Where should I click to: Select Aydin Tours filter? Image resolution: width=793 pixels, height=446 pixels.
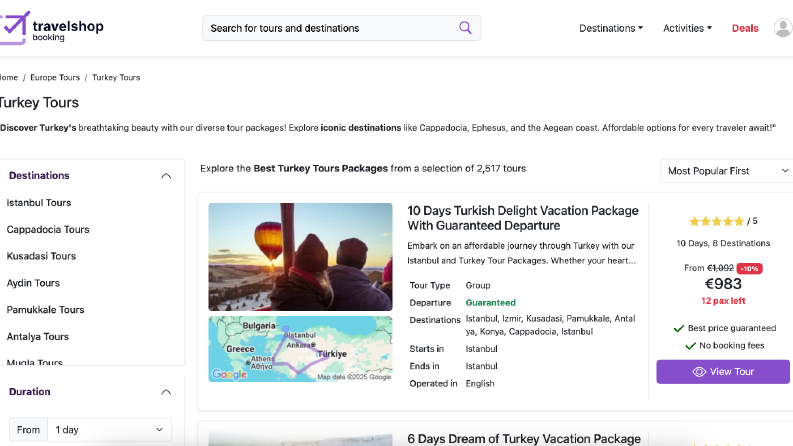(x=33, y=283)
